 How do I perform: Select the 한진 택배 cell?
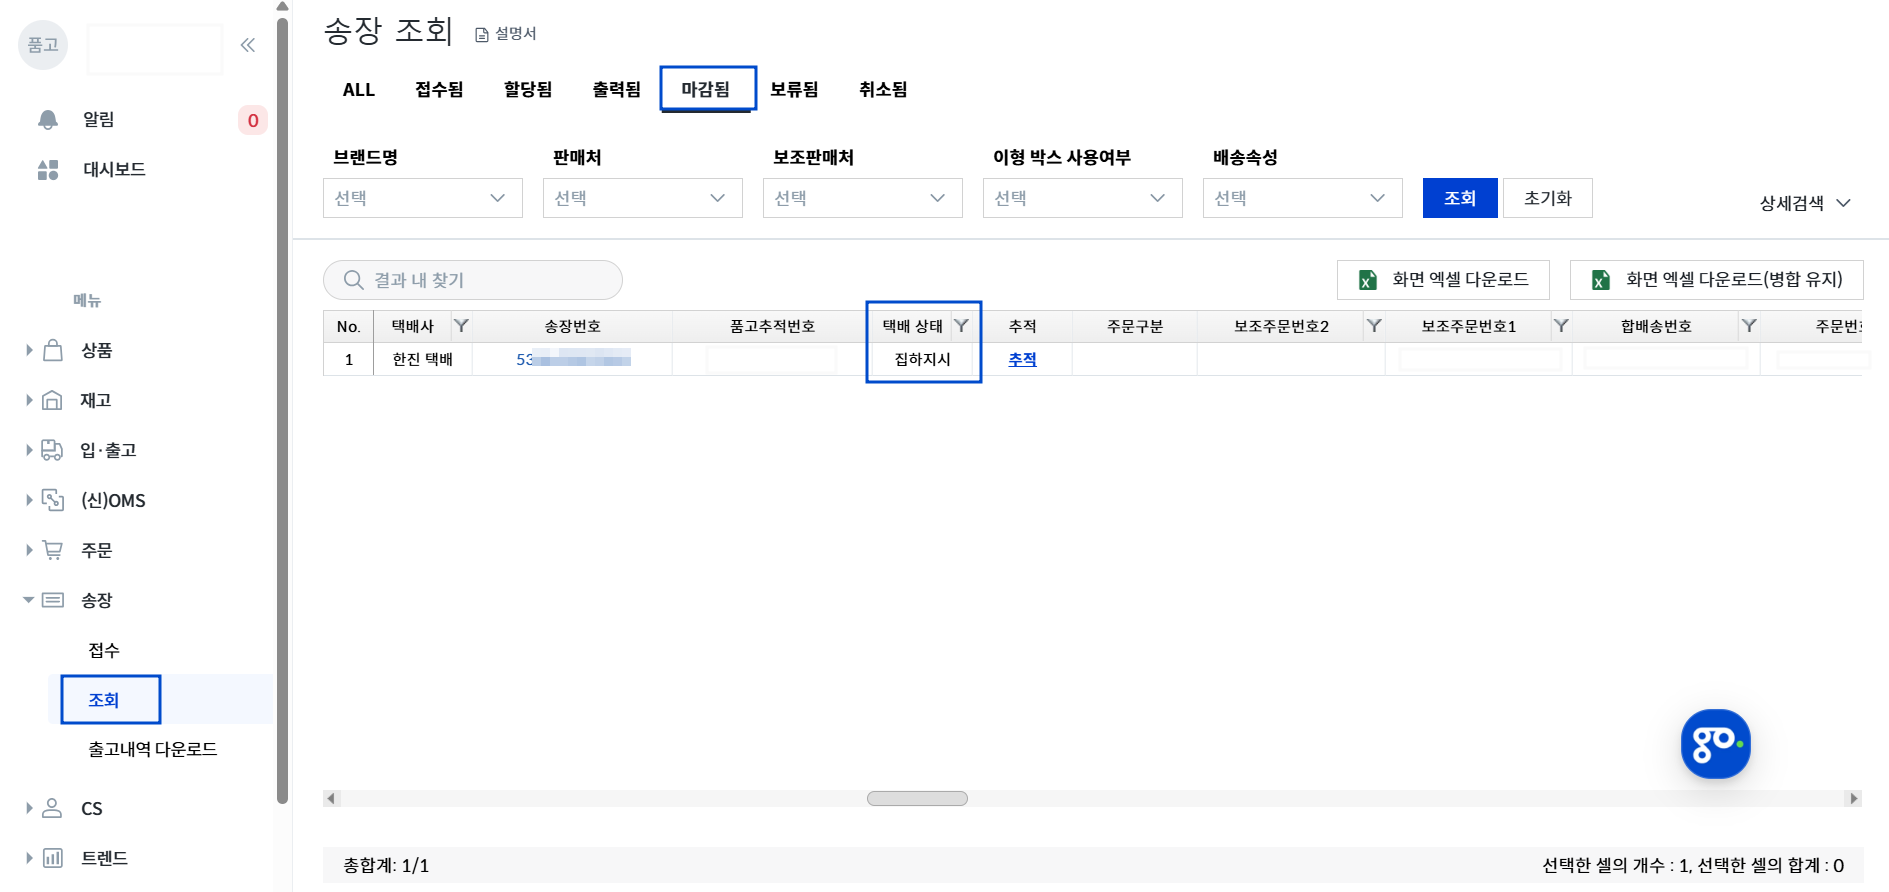[423, 359]
